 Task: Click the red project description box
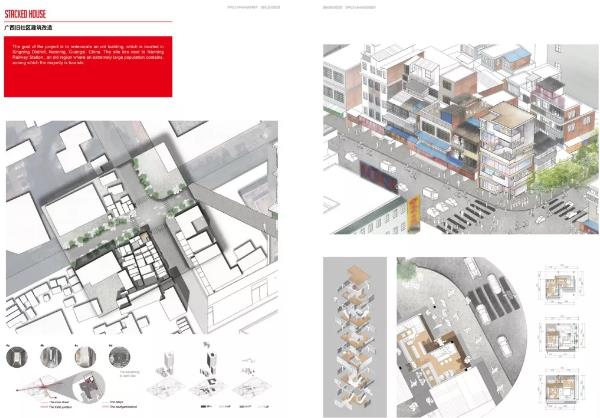pyautogui.click(x=87, y=65)
